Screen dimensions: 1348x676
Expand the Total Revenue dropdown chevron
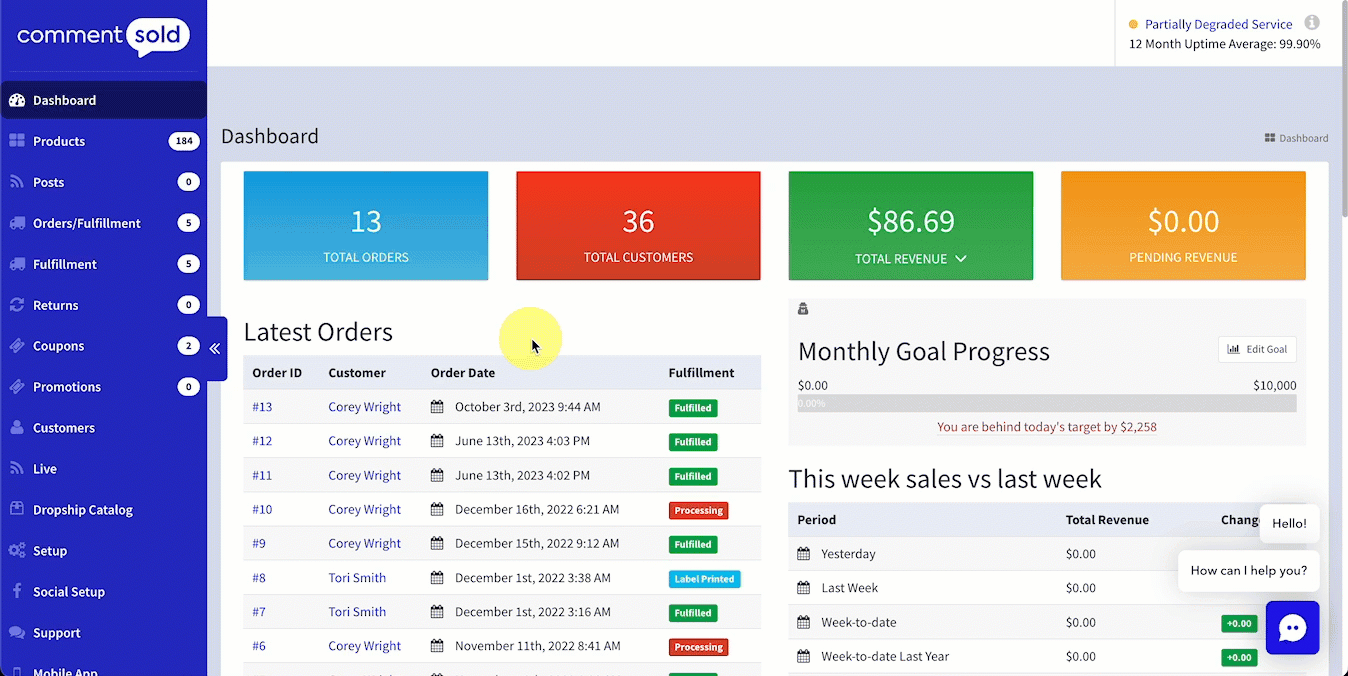[961, 259]
